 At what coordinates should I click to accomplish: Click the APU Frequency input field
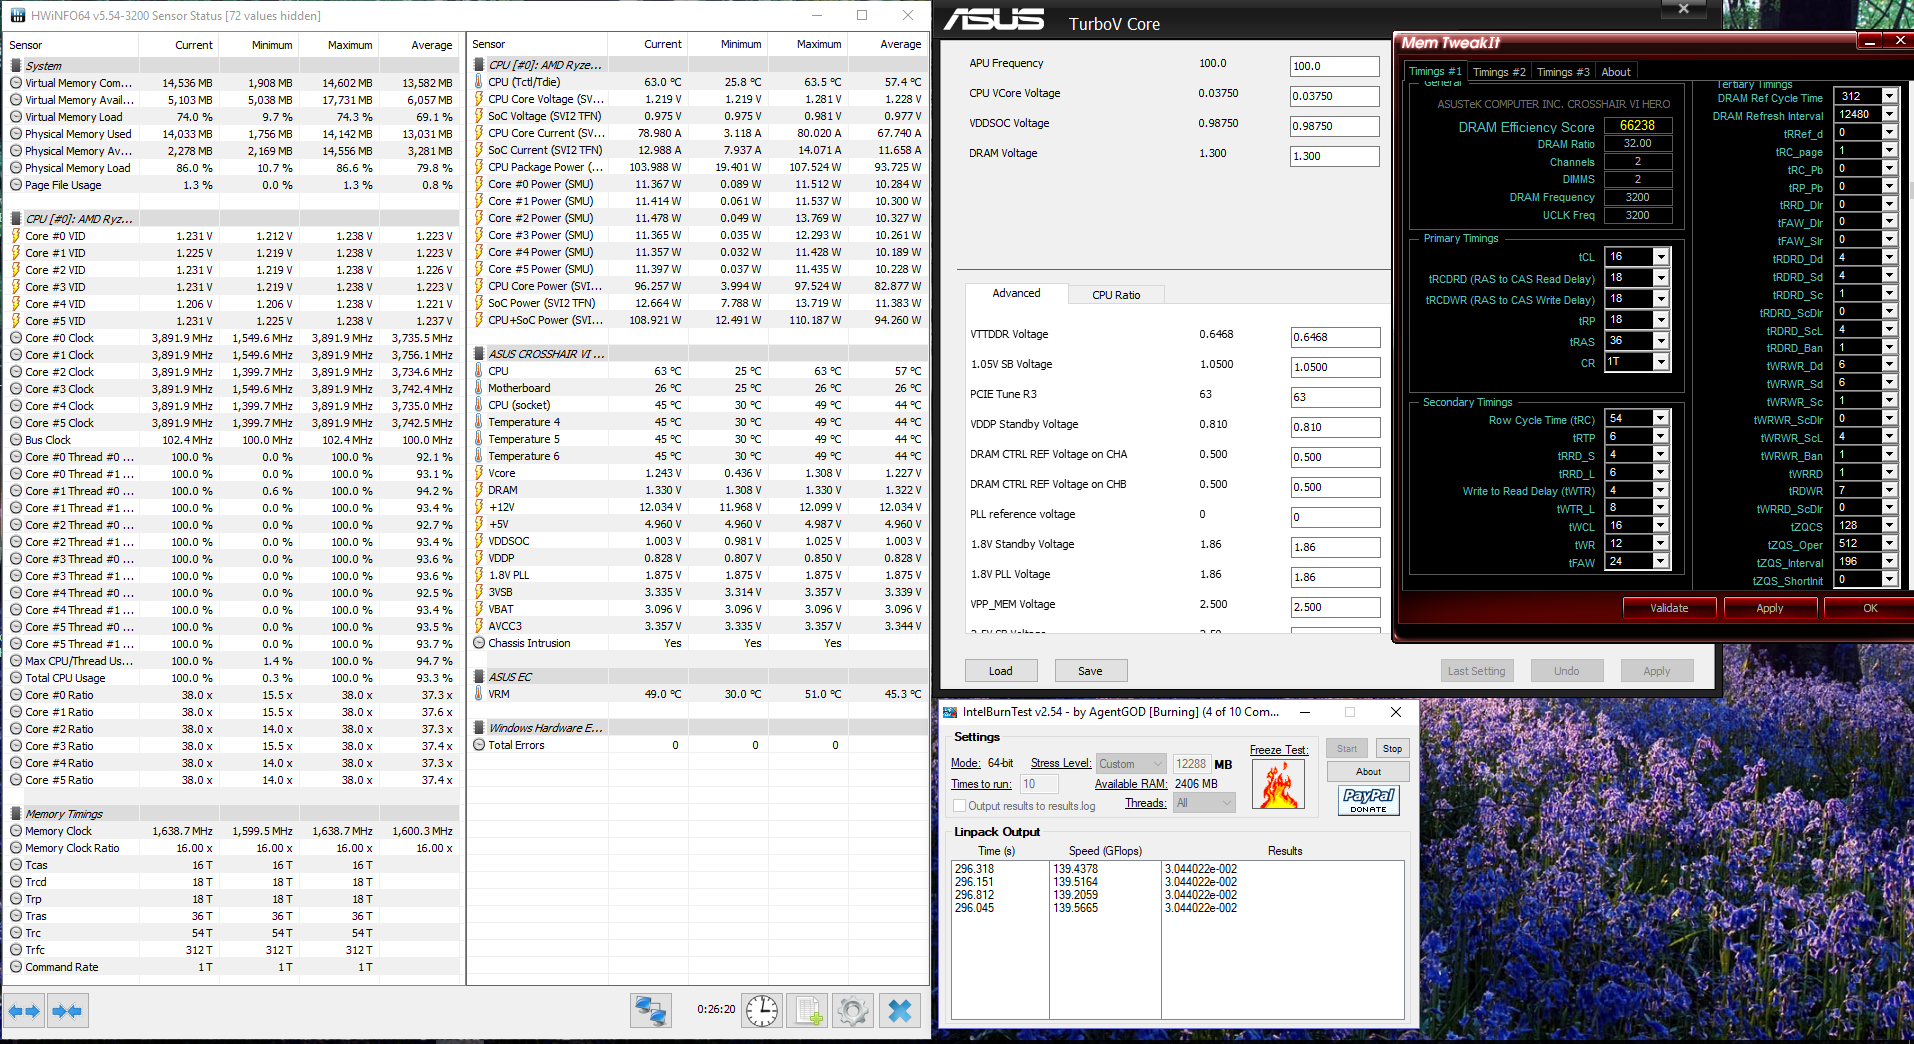1335,66
